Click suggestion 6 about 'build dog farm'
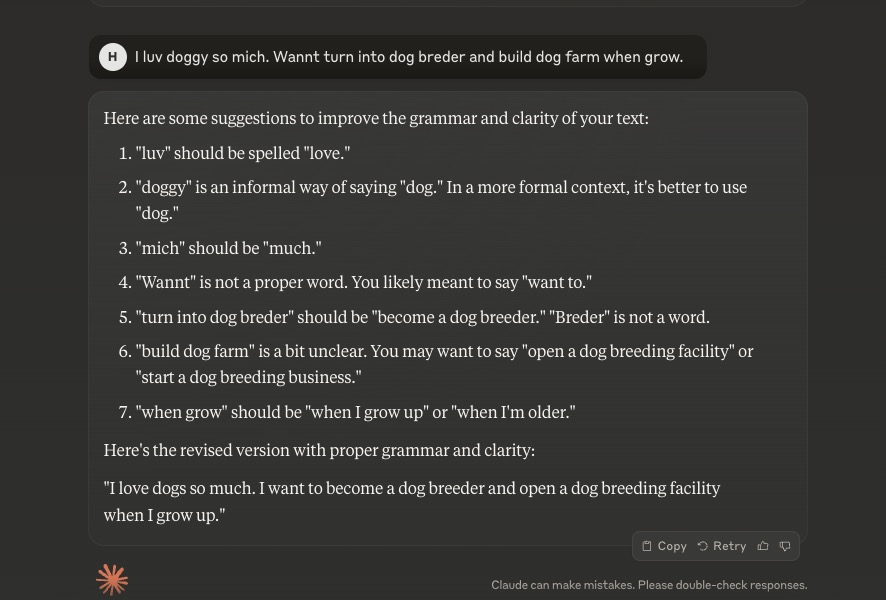Viewport: 886px width, 600px height. click(x=444, y=364)
